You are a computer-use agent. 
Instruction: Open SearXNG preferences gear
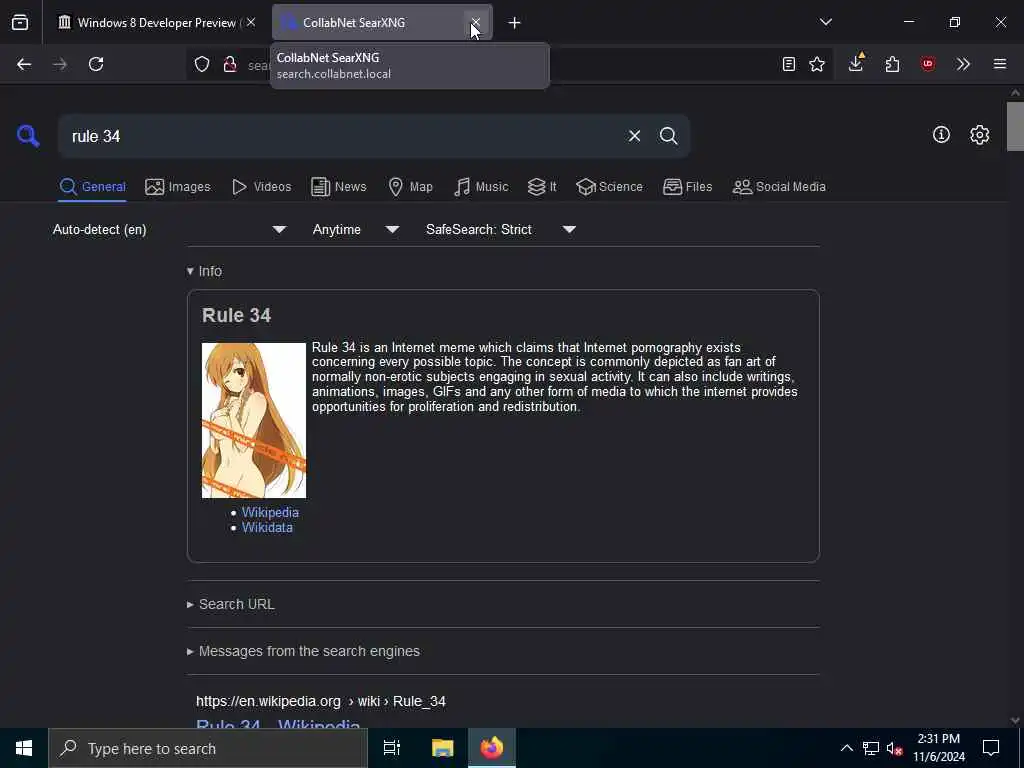tap(980, 135)
